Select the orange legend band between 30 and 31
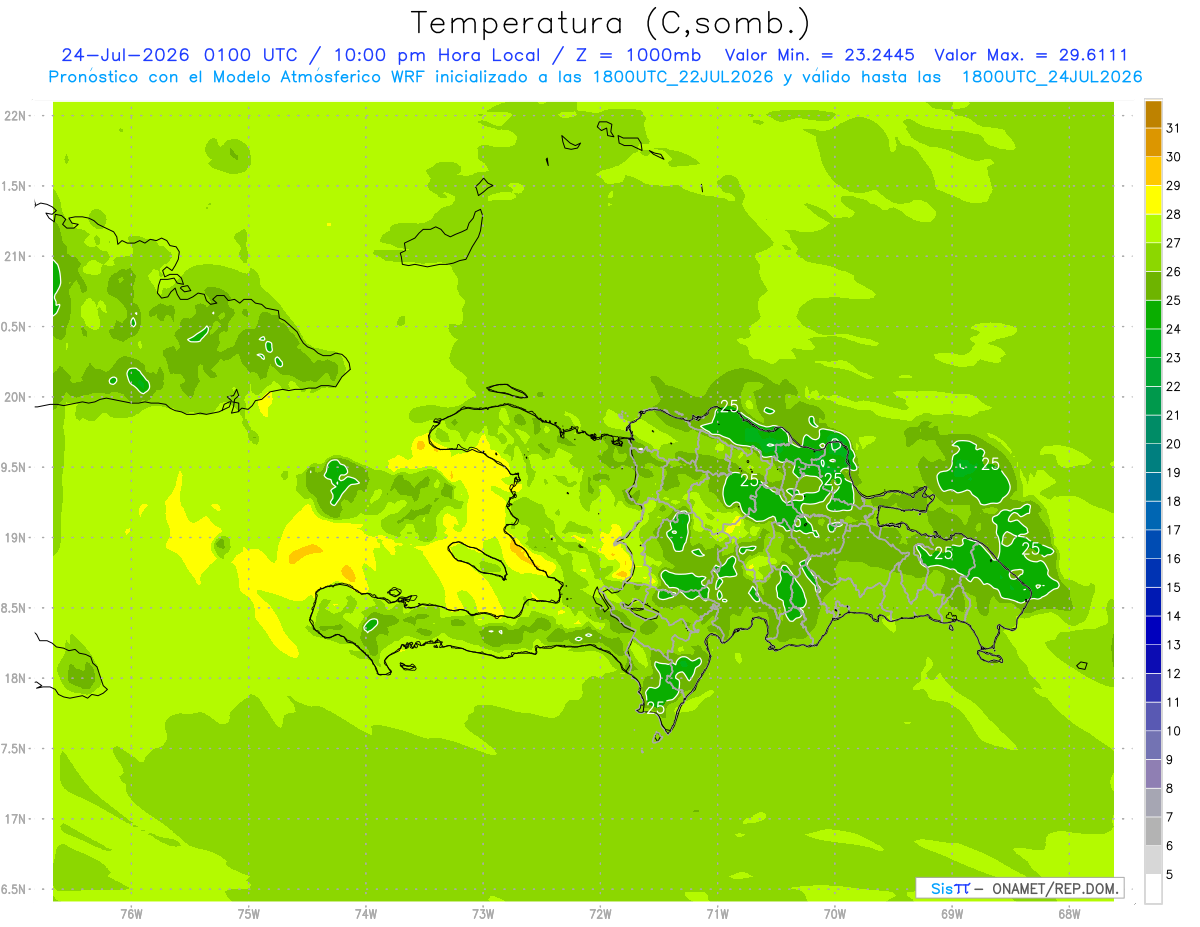This screenshot has width=1200, height=927. (1153, 142)
